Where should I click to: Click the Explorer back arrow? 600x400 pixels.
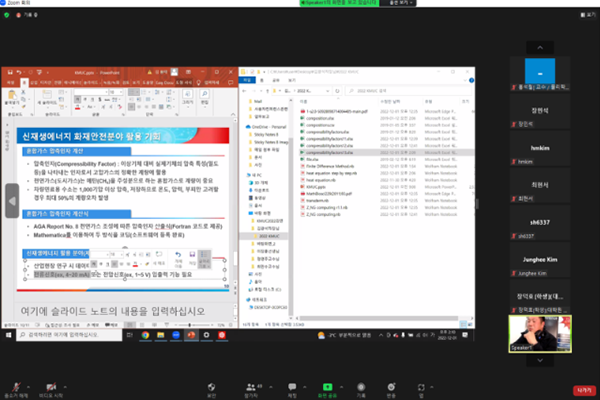point(245,91)
